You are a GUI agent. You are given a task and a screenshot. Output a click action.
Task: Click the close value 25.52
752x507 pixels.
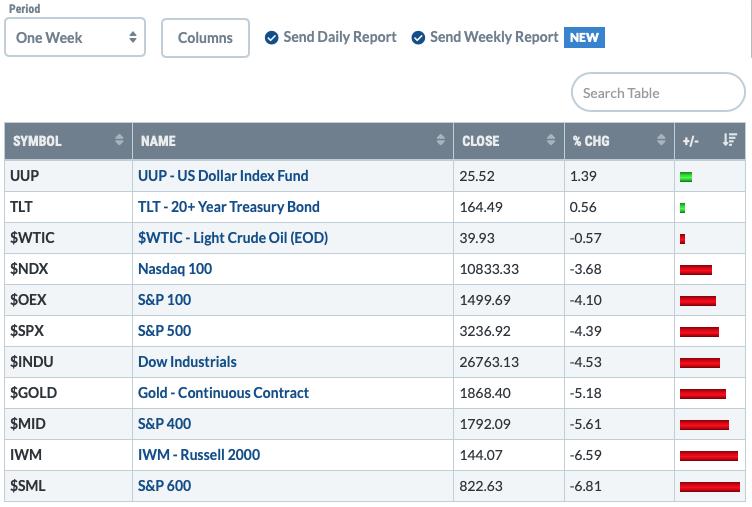[x=477, y=176]
